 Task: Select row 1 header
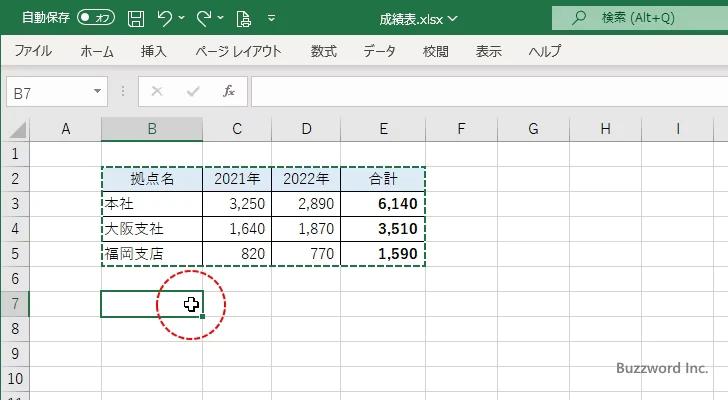[15, 154]
